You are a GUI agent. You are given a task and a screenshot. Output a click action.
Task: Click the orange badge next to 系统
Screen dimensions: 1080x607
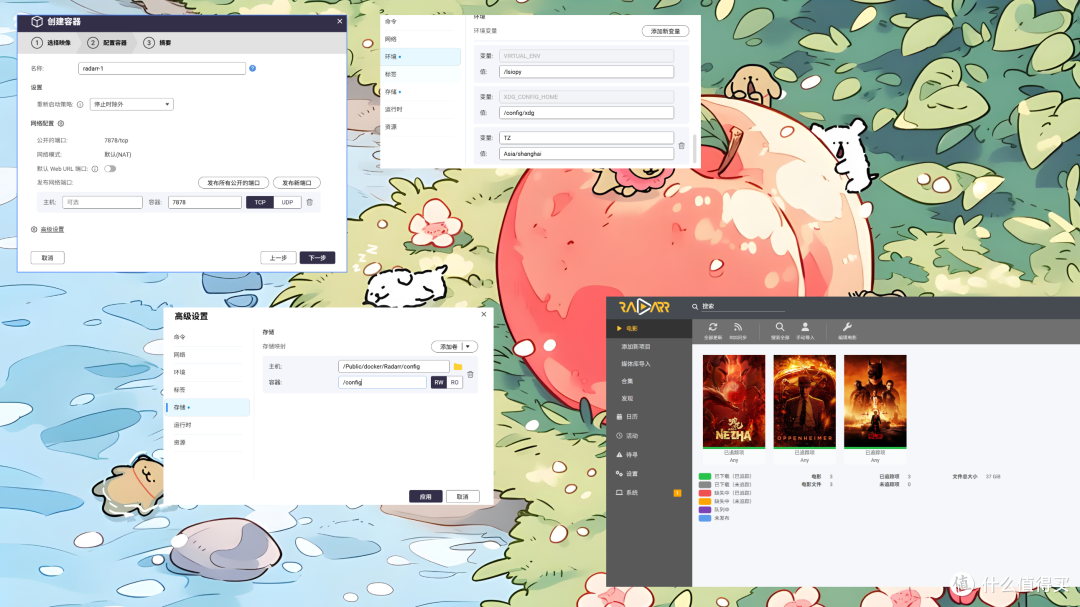pyautogui.click(x=677, y=493)
